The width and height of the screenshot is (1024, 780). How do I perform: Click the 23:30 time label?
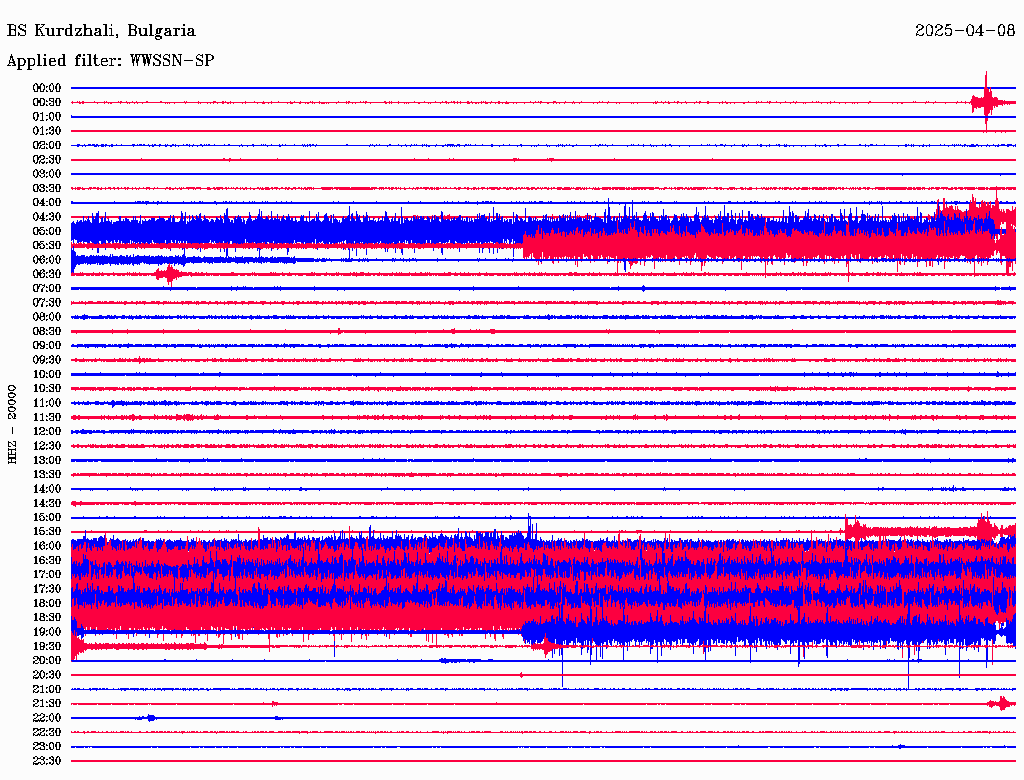coord(47,761)
